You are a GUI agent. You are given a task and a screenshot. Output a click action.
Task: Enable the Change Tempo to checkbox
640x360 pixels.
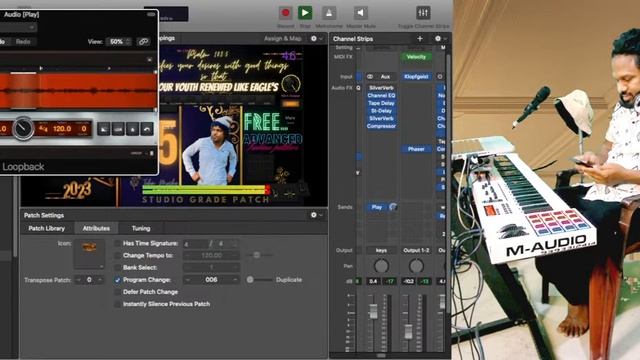118,256
